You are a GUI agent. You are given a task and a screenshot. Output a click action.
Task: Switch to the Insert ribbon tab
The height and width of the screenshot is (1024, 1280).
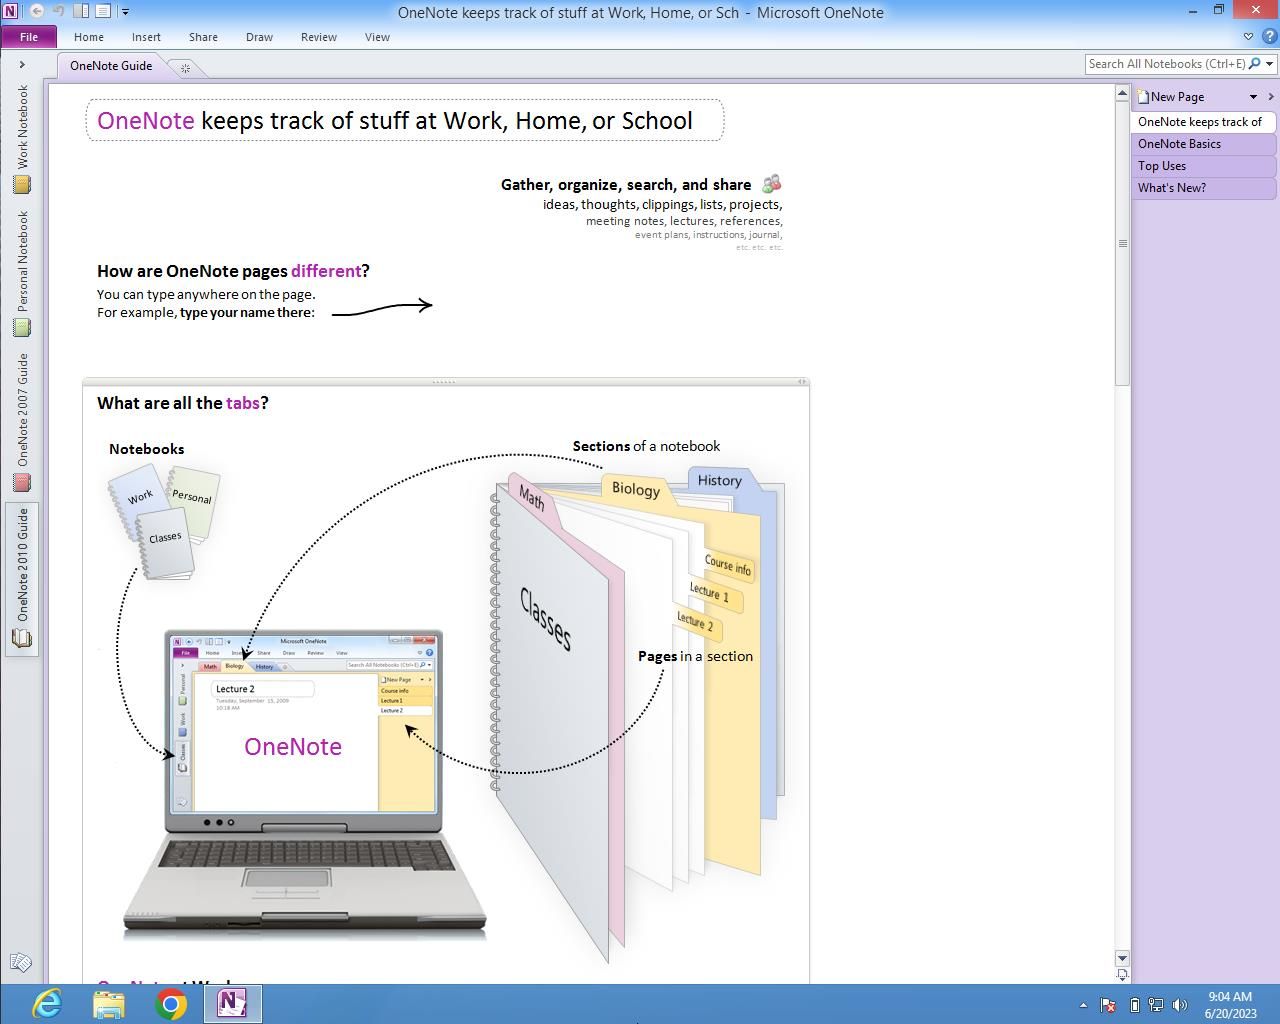coord(146,37)
